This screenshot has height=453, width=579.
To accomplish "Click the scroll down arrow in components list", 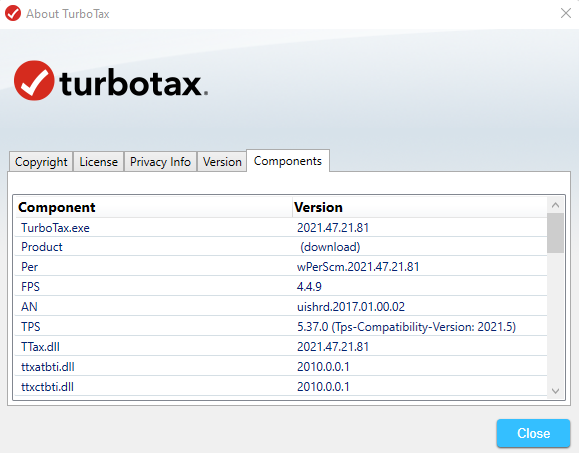I will click(x=555, y=391).
